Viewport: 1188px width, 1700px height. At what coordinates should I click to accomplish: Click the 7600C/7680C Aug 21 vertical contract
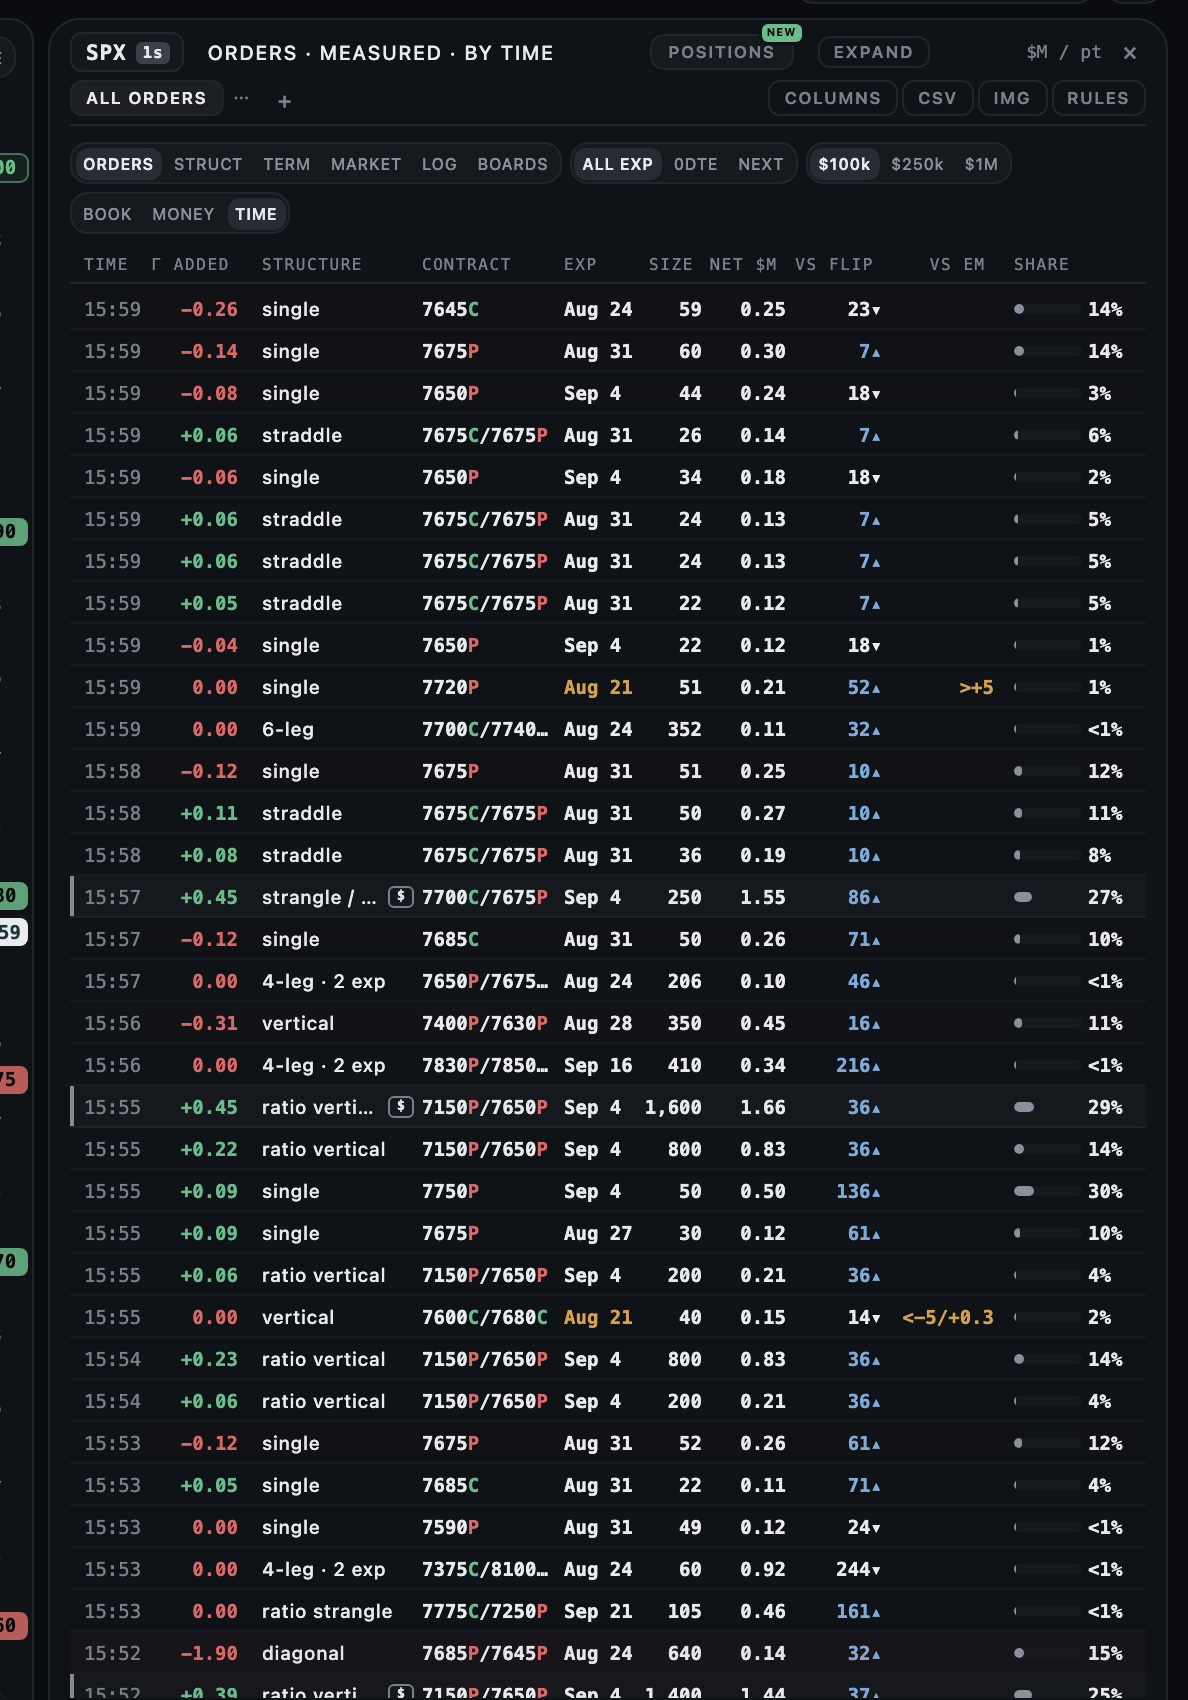click(x=485, y=1317)
